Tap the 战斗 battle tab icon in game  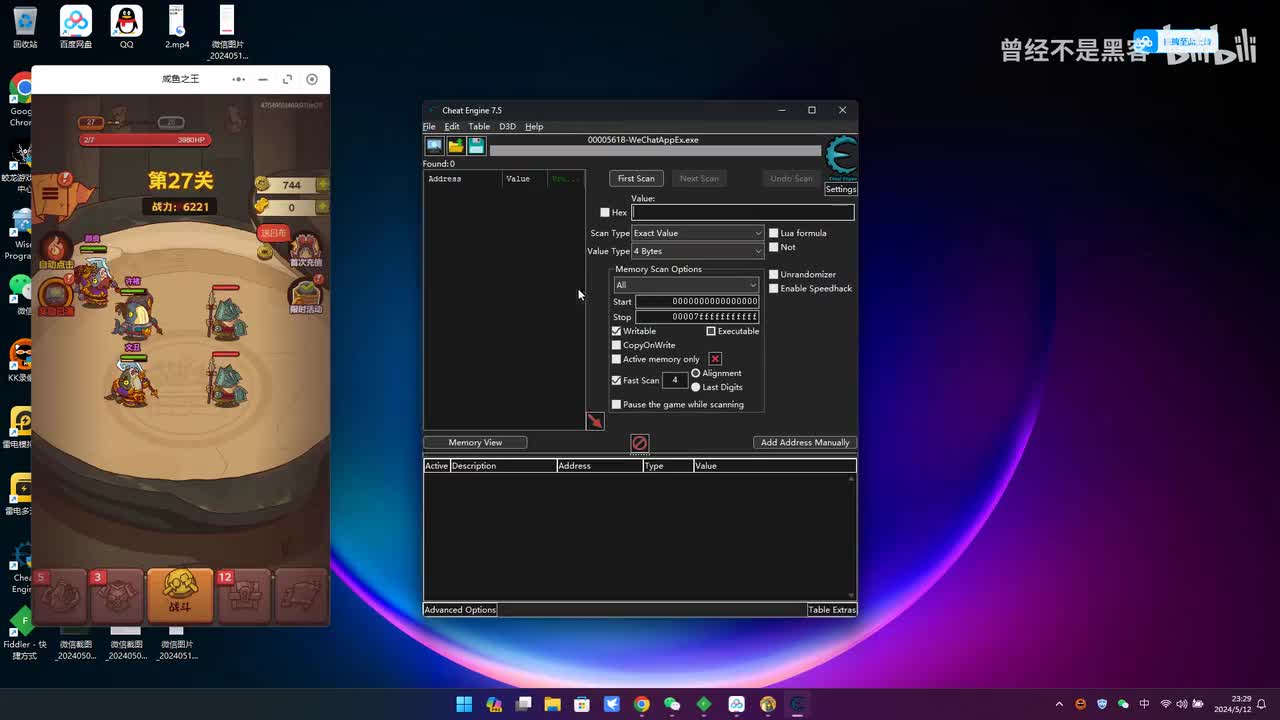point(180,594)
